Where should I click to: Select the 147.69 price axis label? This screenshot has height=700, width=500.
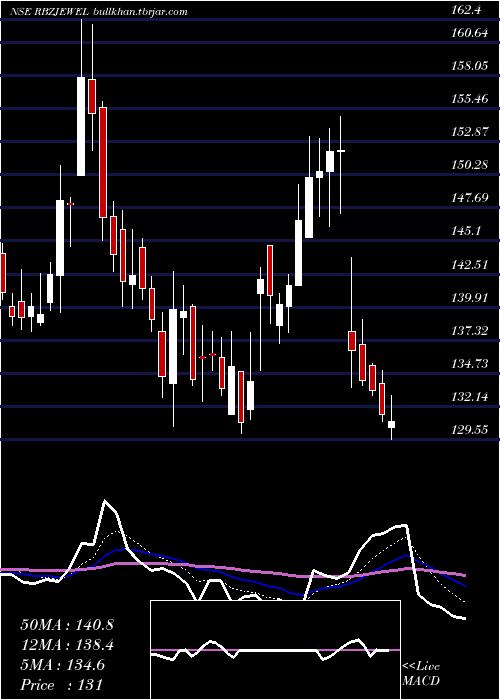(469, 198)
